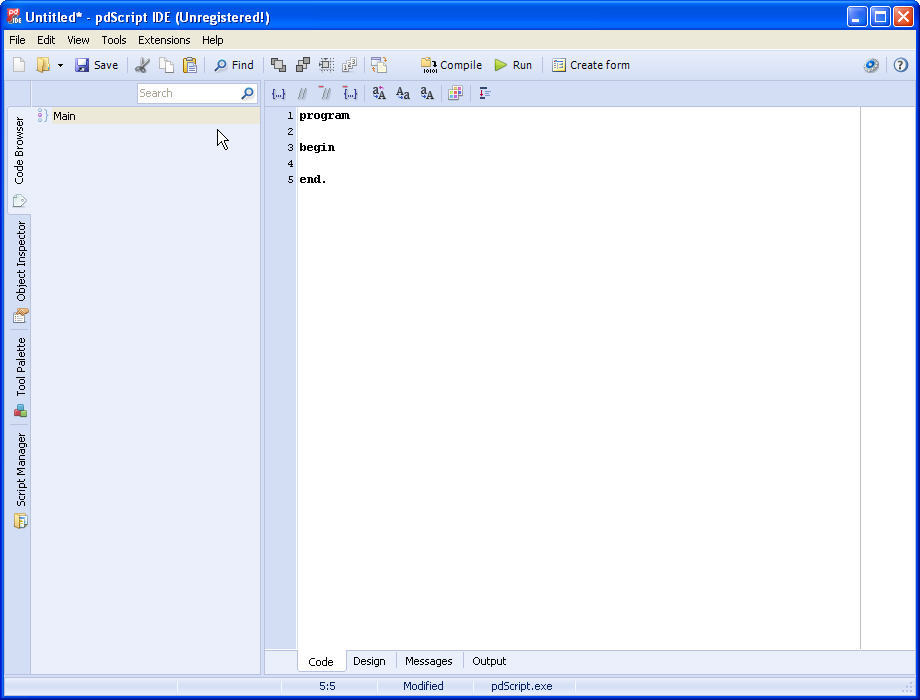Click the line comment icon

[302, 93]
